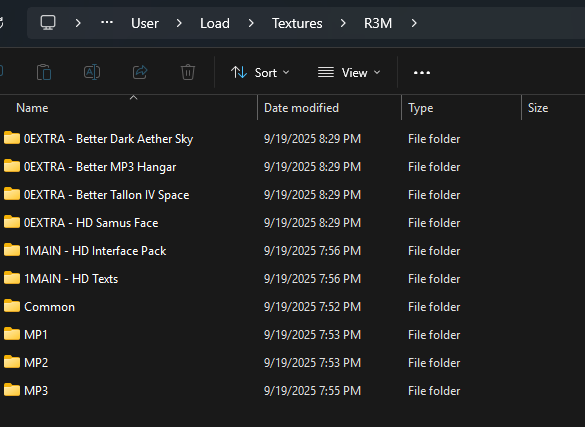Sort by the Name column header
Viewport: 585px width, 427px height.
[32, 108]
